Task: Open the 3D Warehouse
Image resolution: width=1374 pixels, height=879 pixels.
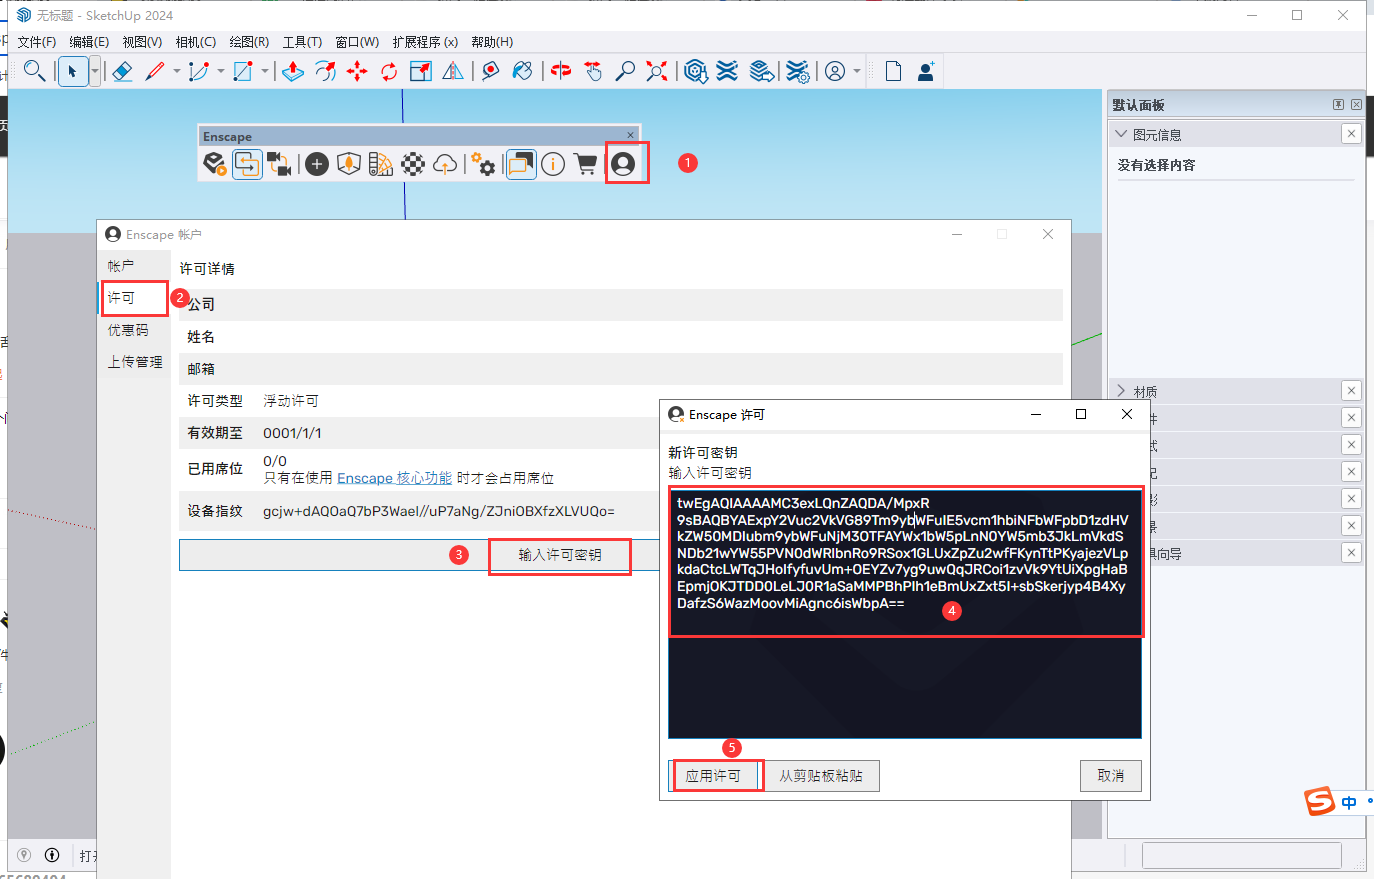Action: pos(696,71)
